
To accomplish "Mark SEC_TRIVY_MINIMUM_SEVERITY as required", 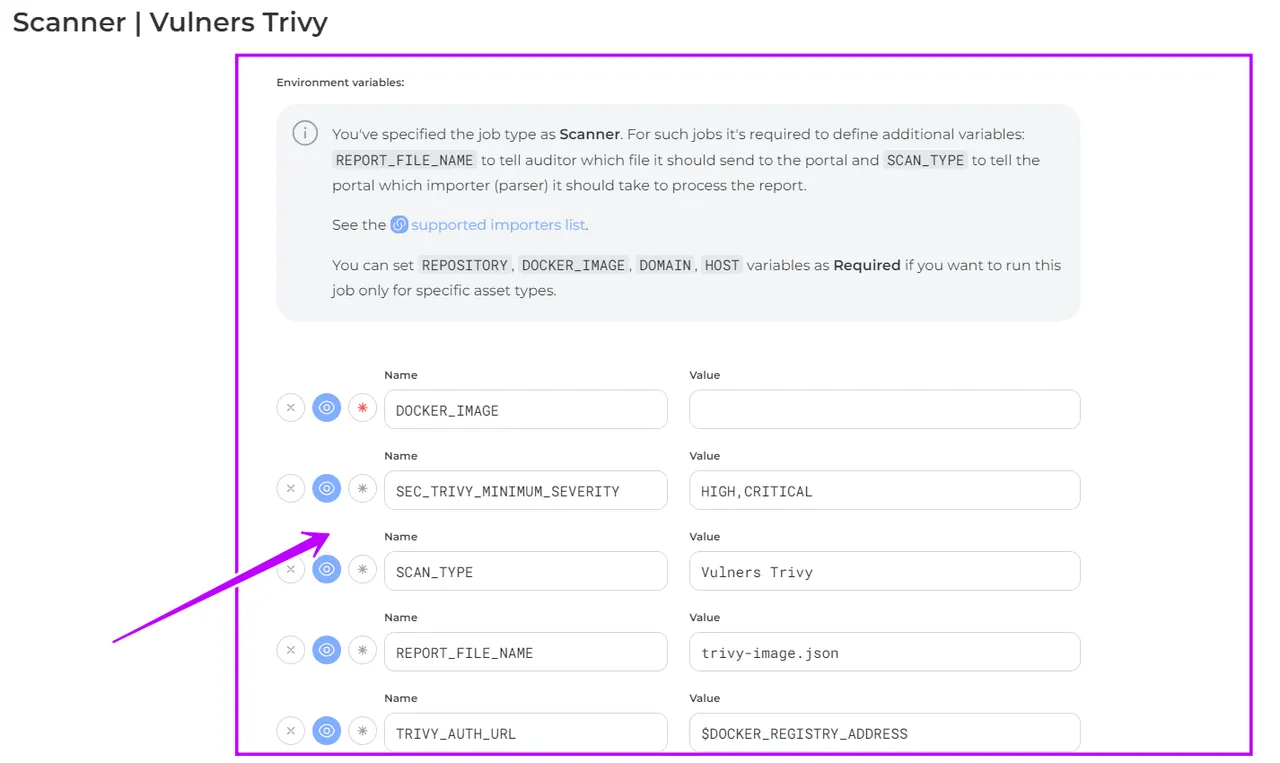I will point(362,489).
